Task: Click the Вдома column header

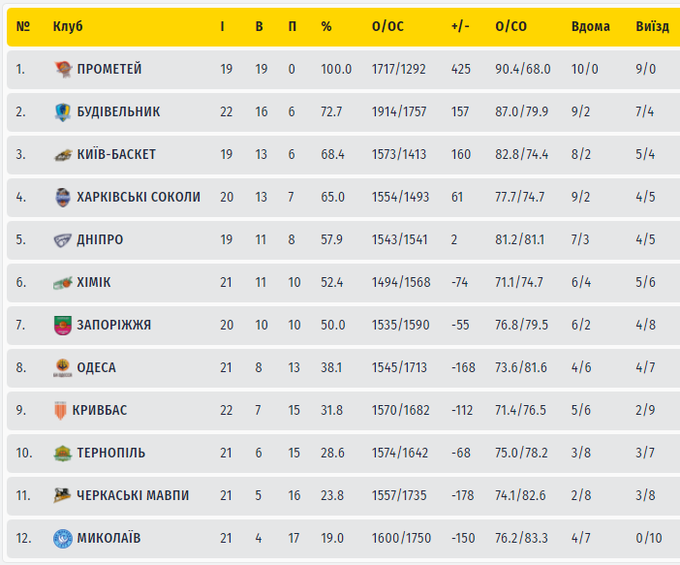Action: 590,26
